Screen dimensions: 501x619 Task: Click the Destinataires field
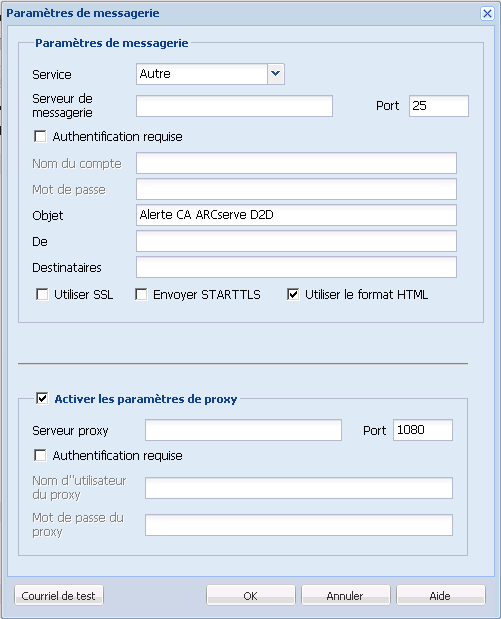click(x=296, y=267)
